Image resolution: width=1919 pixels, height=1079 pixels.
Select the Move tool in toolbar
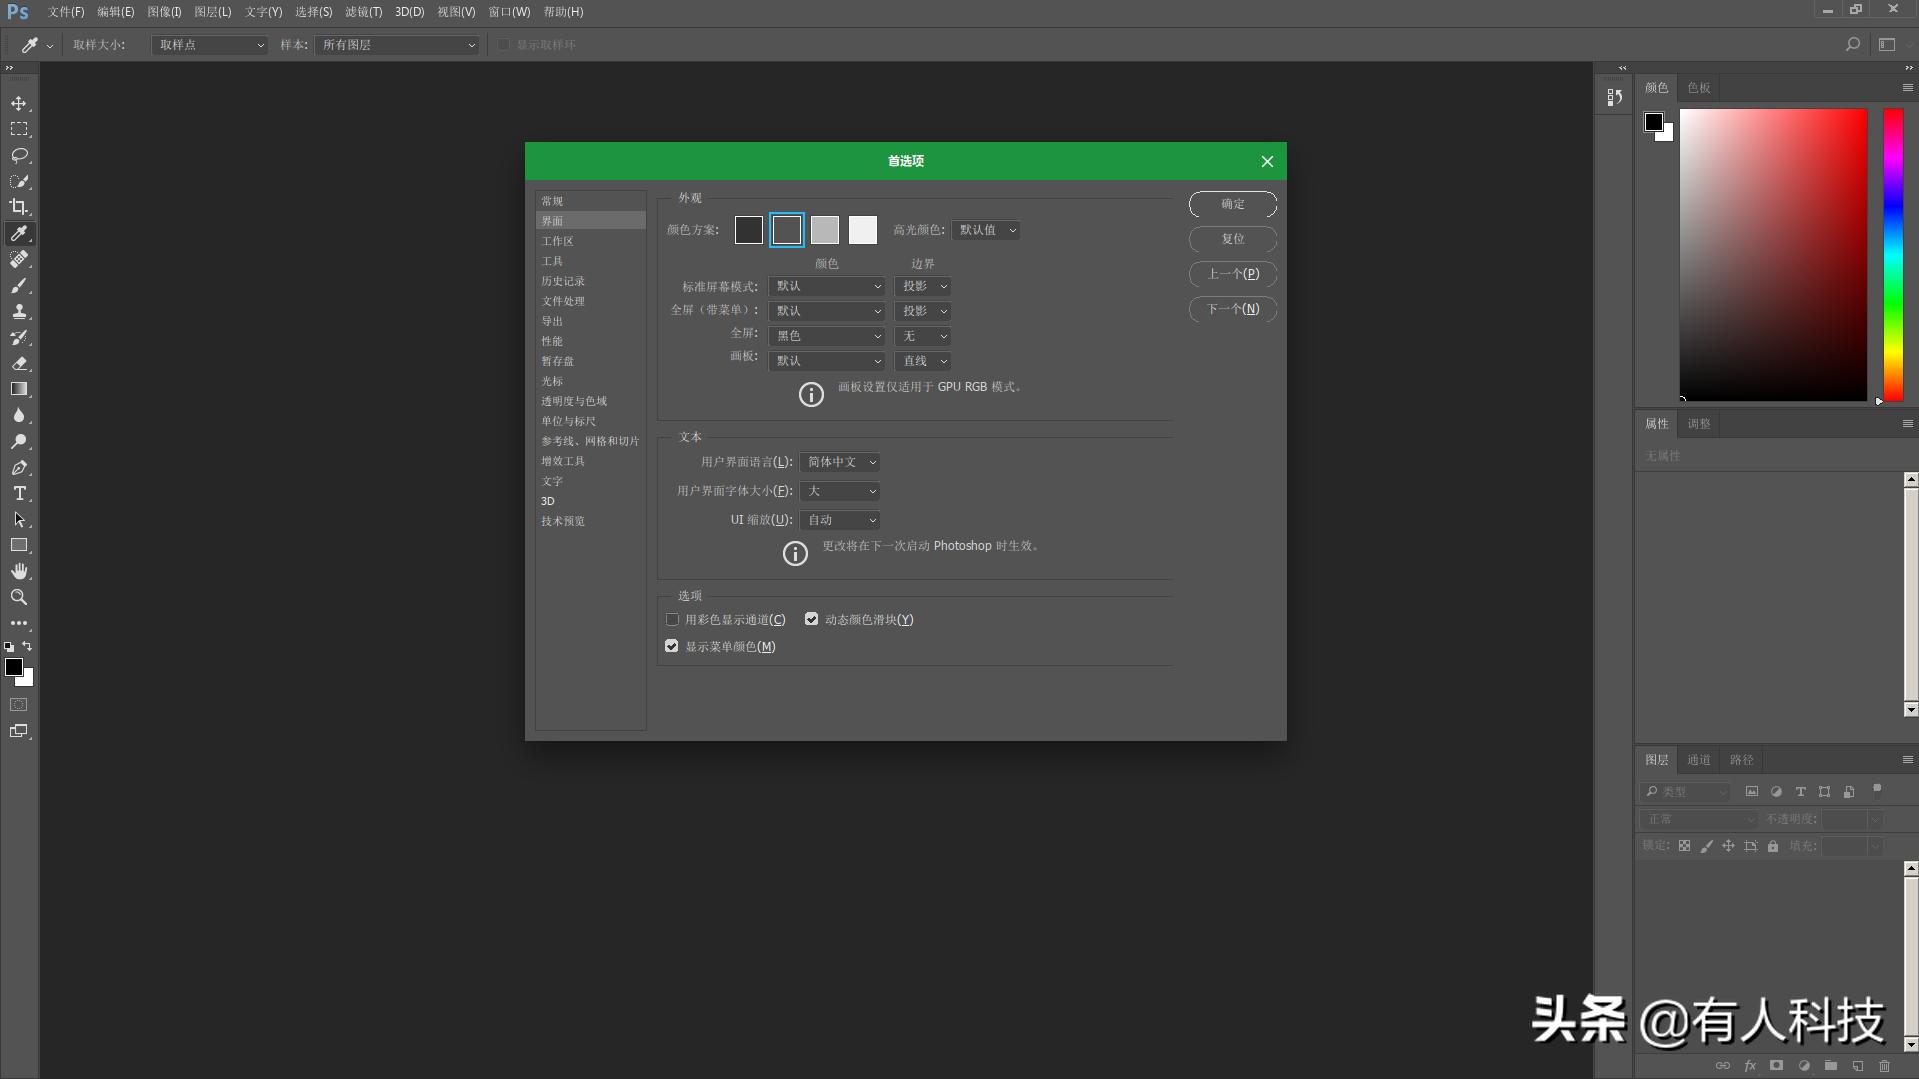tap(19, 104)
